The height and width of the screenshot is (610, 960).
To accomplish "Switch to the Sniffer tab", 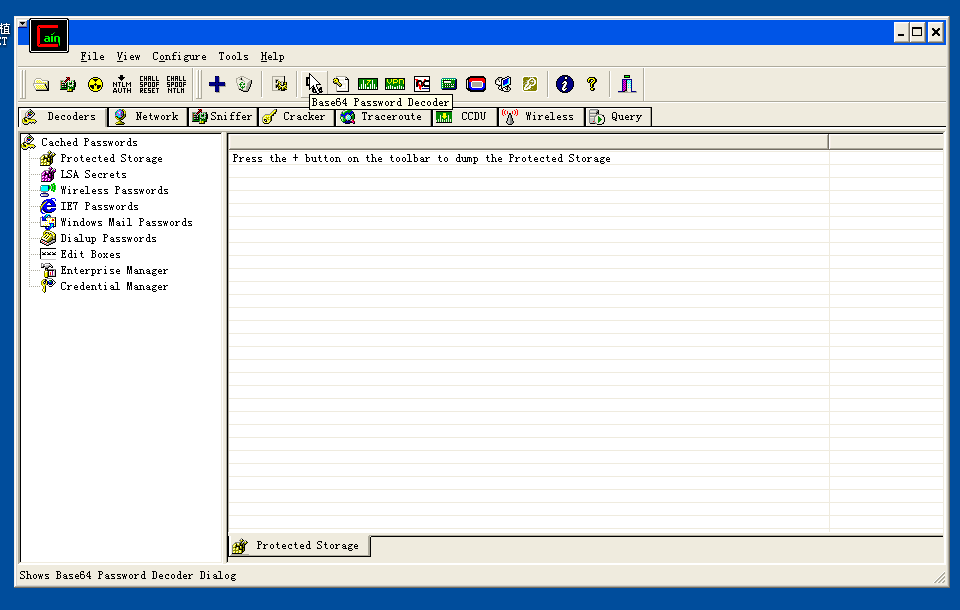I will 222,116.
